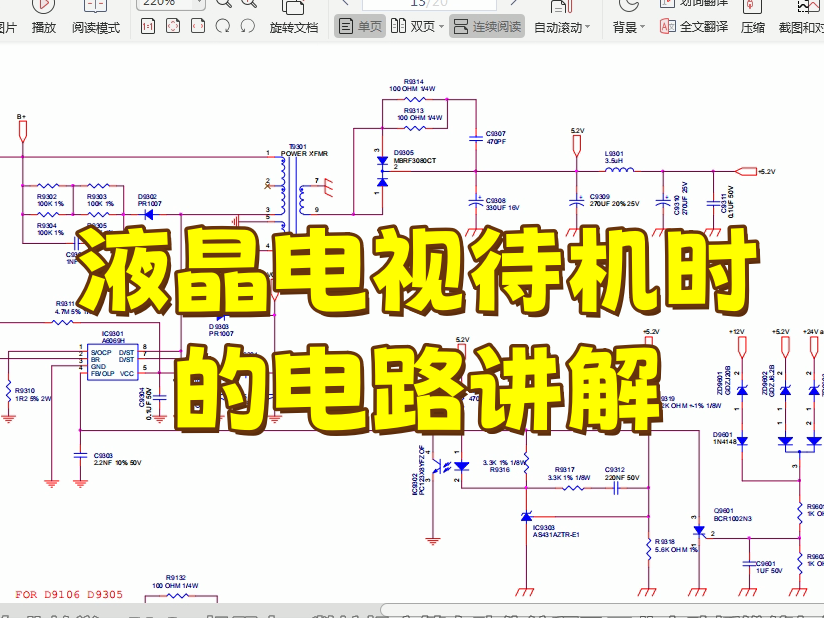This screenshot has height=618, width=824.
Task: Click the zoom in magnifier icon
Action: point(249,4)
